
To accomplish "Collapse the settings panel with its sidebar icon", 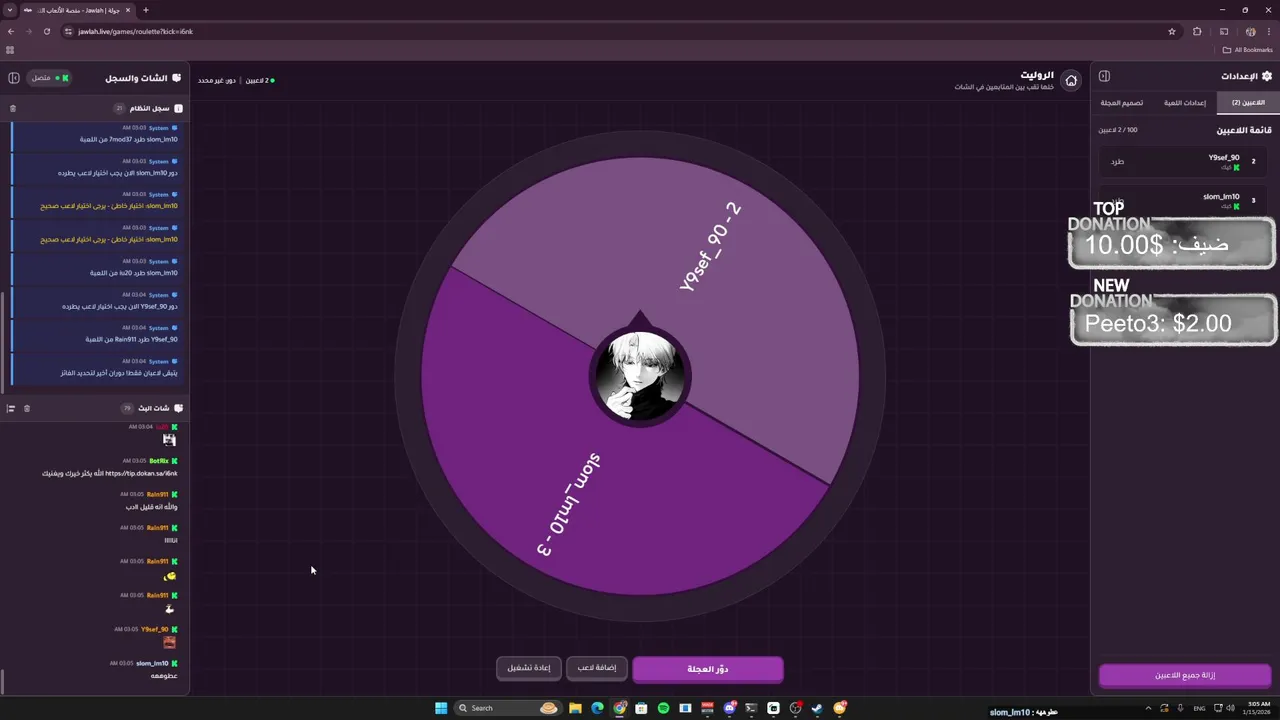I will (1104, 76).
